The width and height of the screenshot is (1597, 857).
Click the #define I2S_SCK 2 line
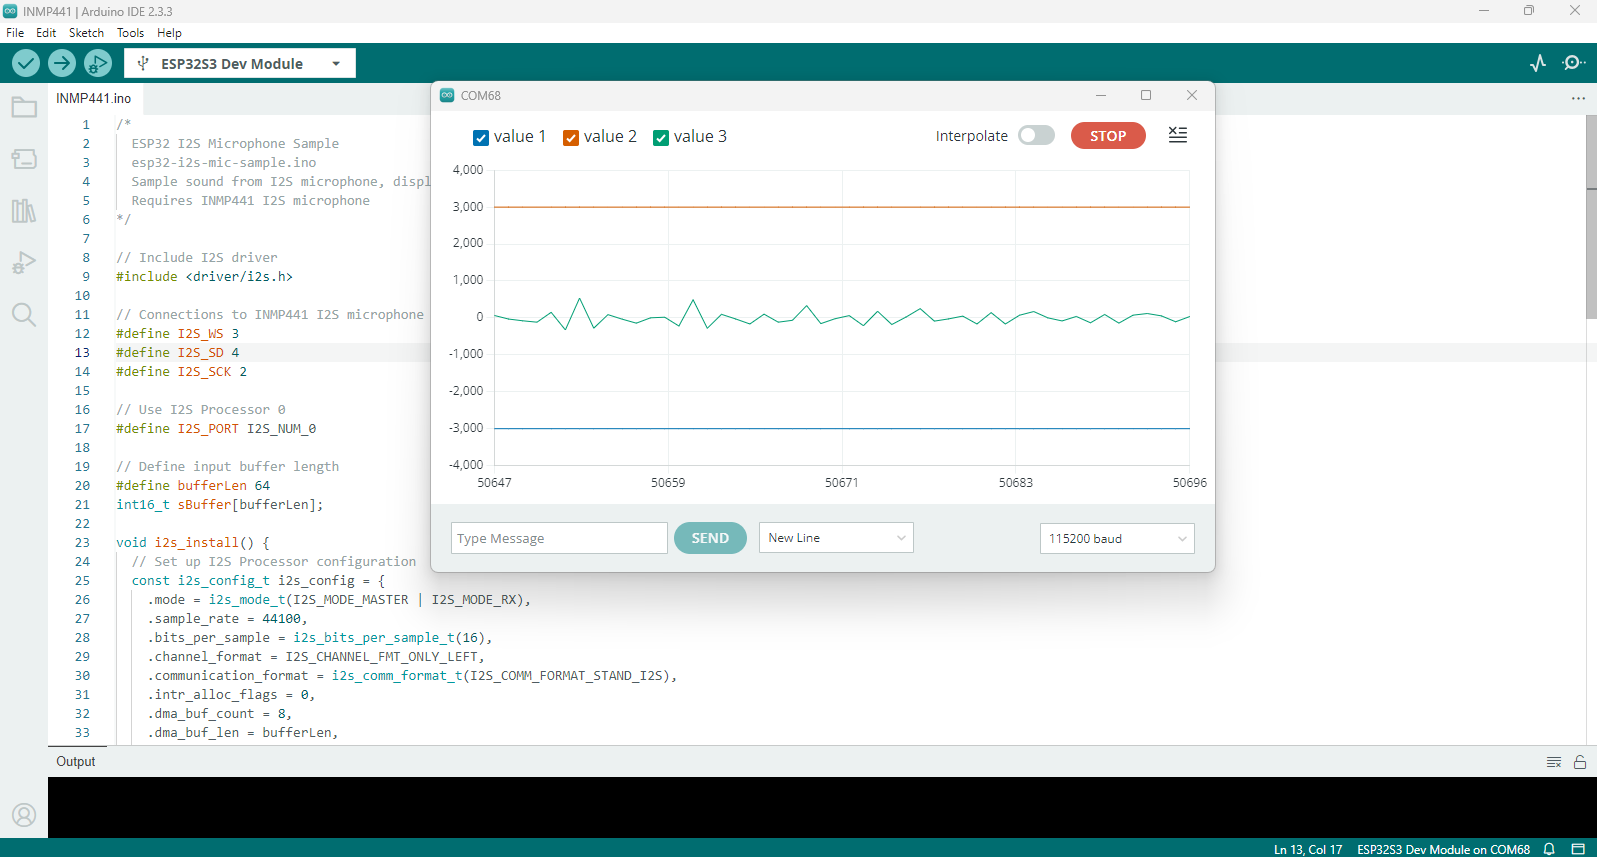pyautogui.click(x=181, y=372)
